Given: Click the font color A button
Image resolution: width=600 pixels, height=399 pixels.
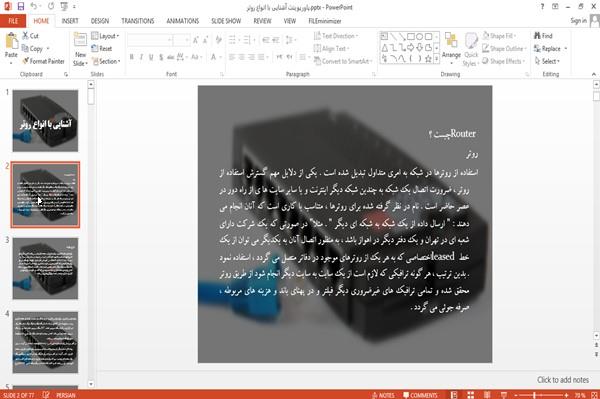Looking at the screenshot, I should (214, 57).
